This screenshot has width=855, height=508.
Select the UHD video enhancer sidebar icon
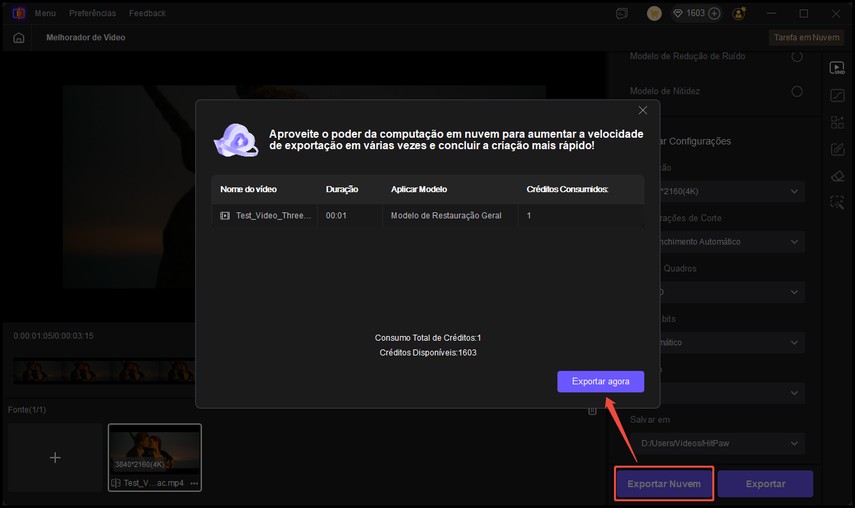[x=837, y=68]
